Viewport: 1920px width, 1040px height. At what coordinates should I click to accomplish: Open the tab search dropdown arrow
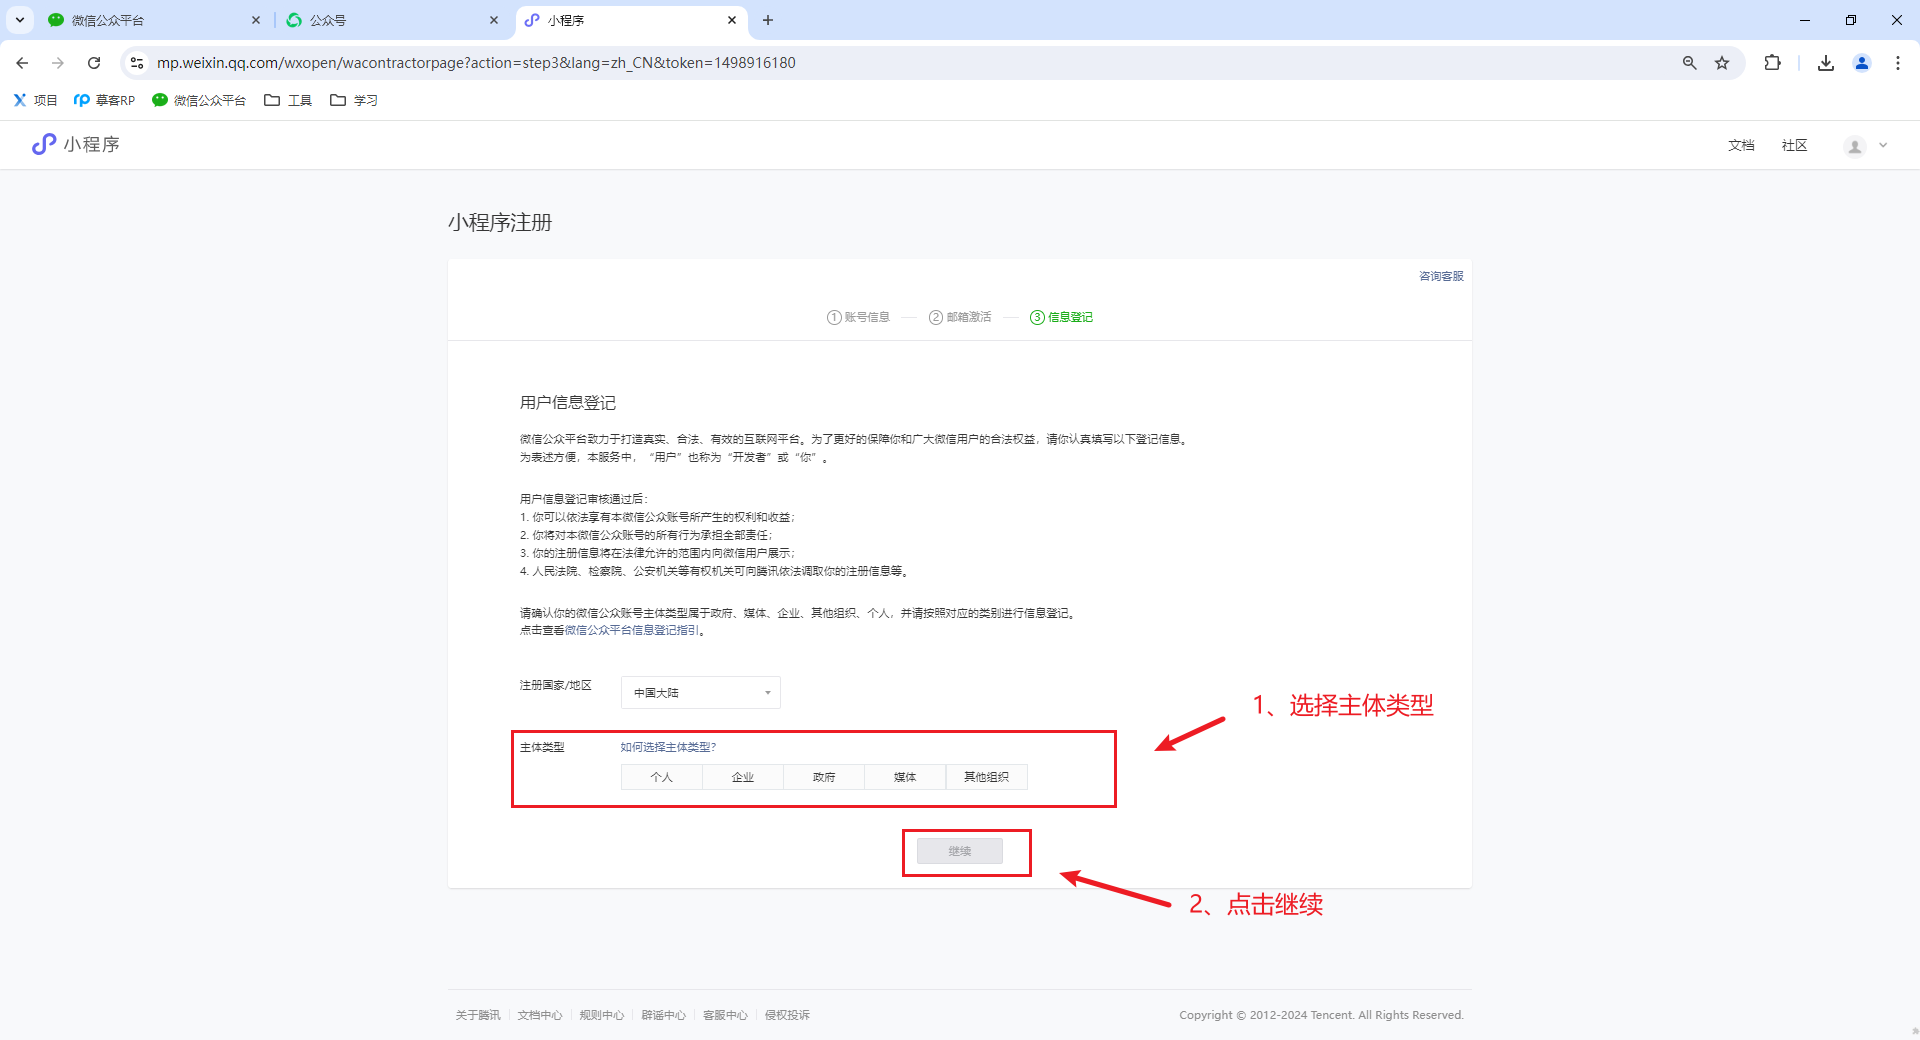click(20, 20)
